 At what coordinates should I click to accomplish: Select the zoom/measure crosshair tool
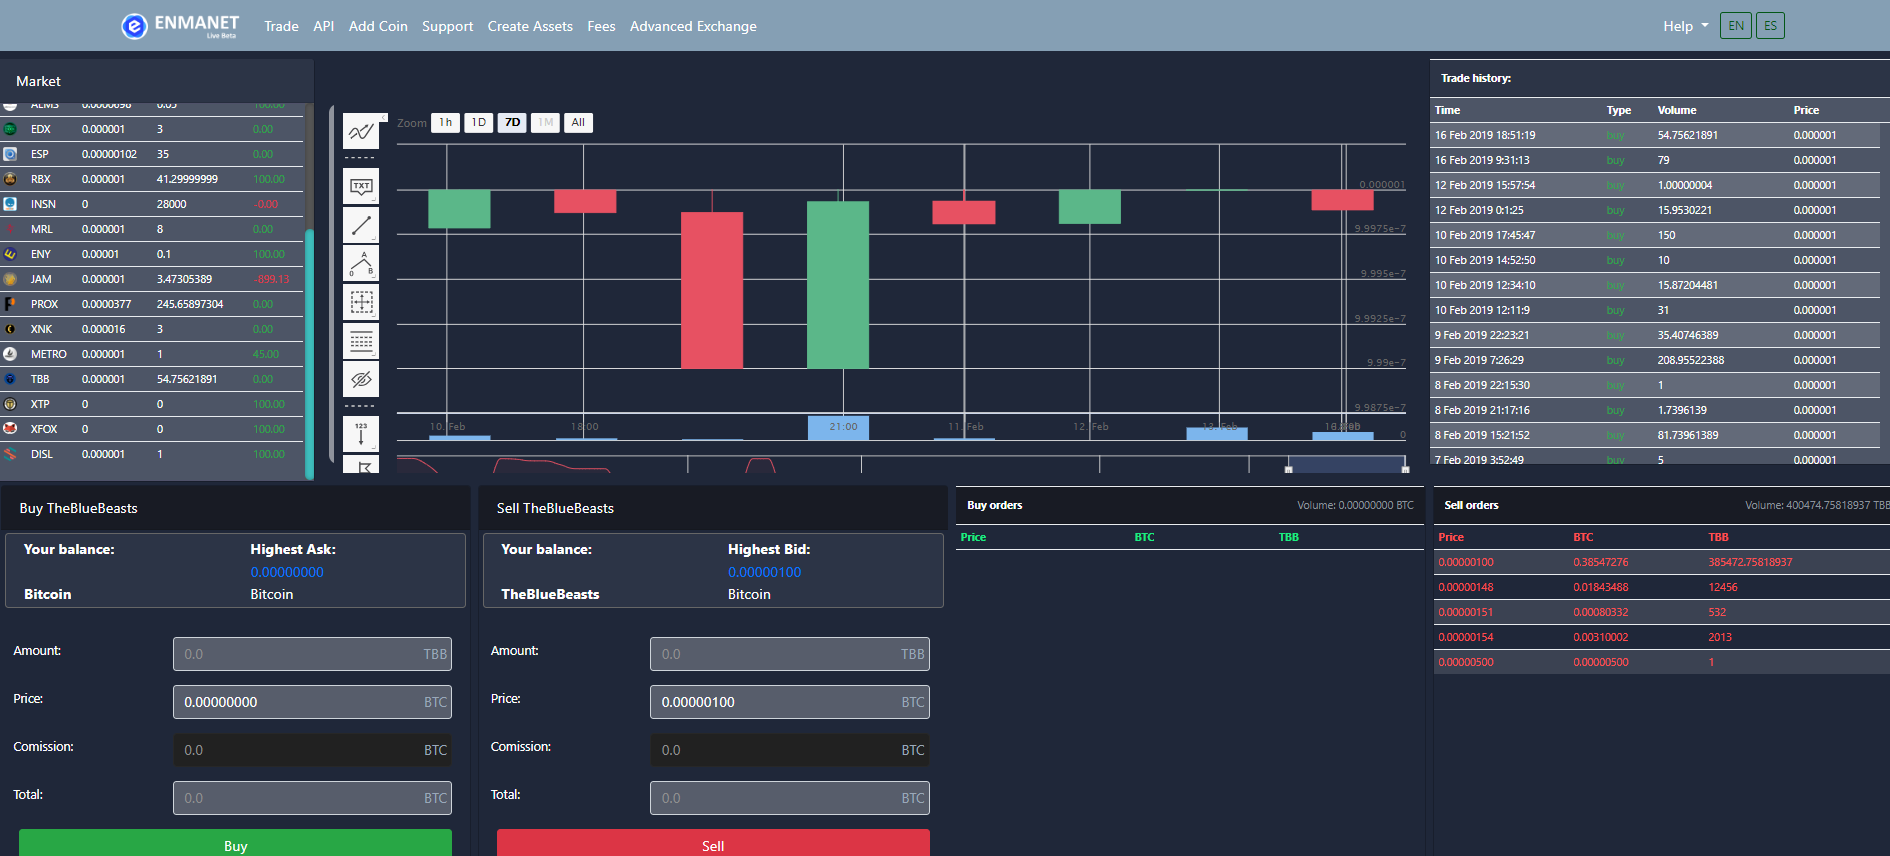(361, 302)
